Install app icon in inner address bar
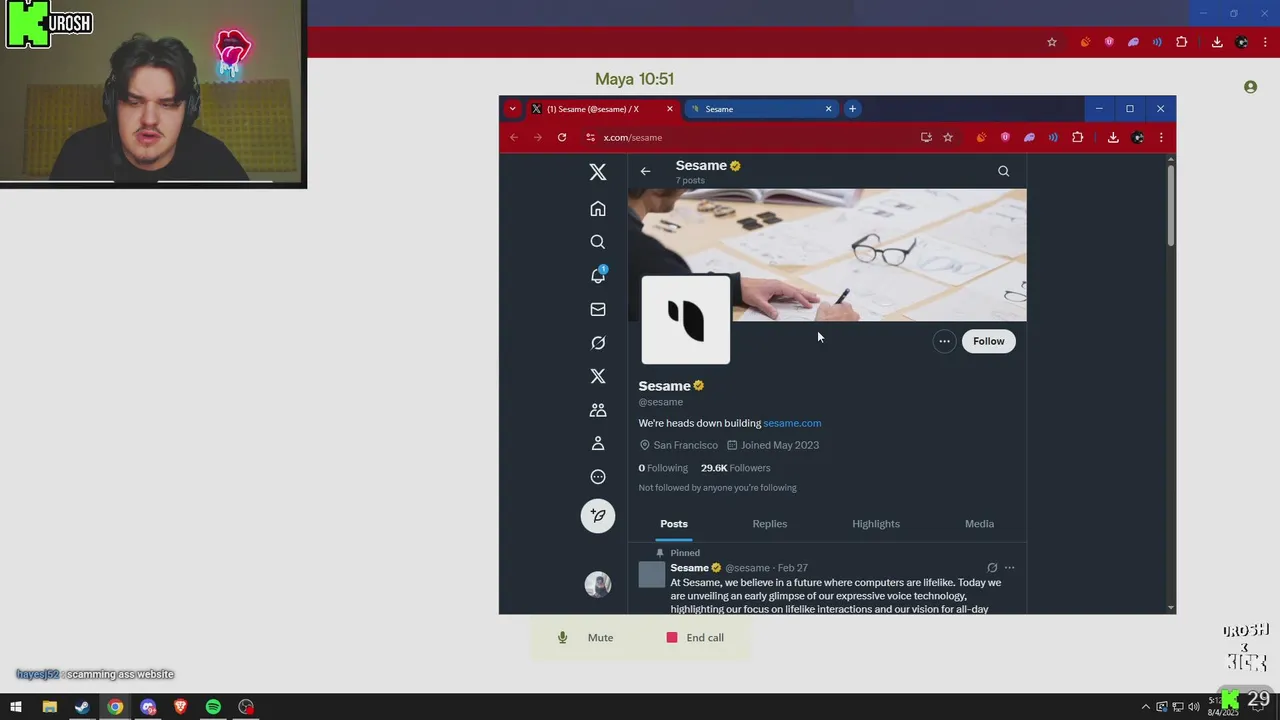The height and width of the screenshot is (720, 1280). tap(926, 137)
